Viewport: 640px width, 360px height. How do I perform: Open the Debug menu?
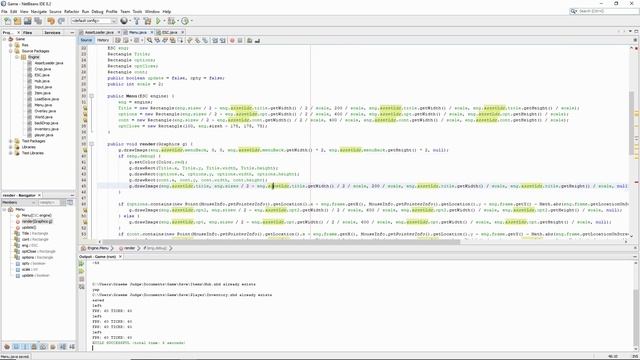[97, 11]
